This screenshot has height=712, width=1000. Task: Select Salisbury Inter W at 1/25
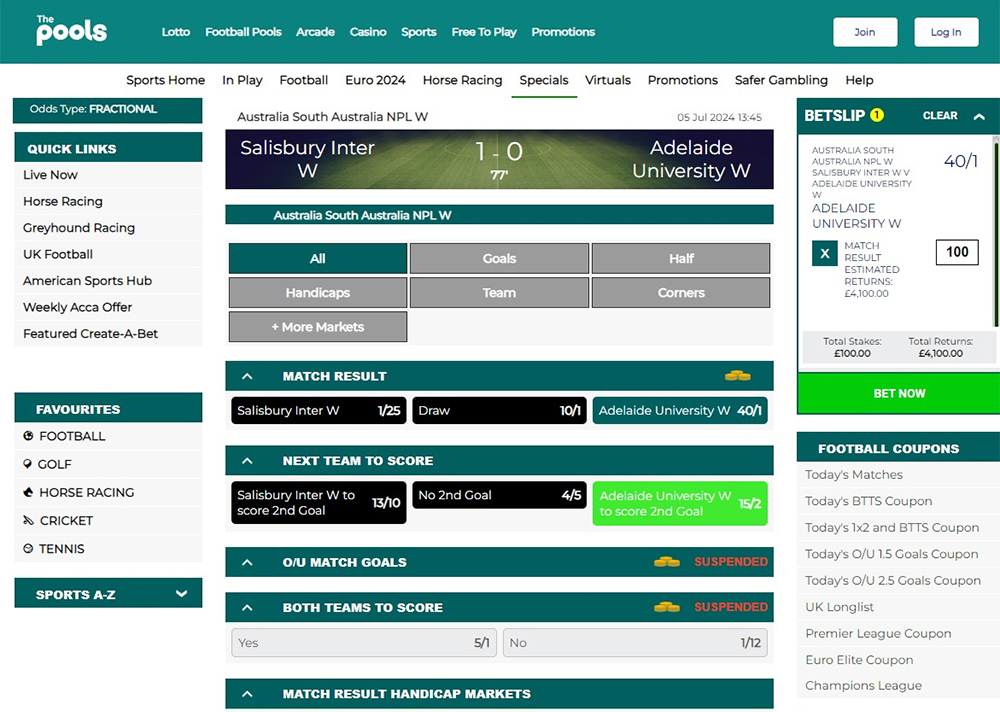pos(318,410)
